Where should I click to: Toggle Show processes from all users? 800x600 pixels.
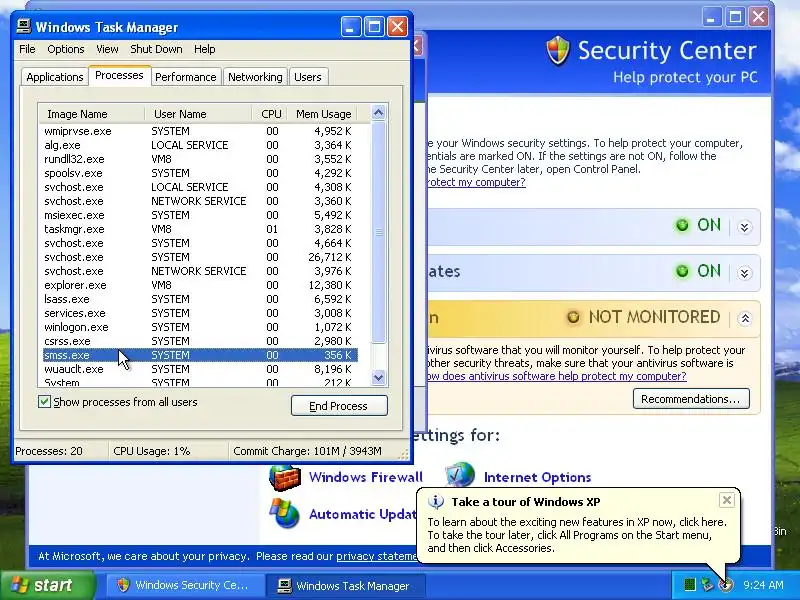pos(44,402)
